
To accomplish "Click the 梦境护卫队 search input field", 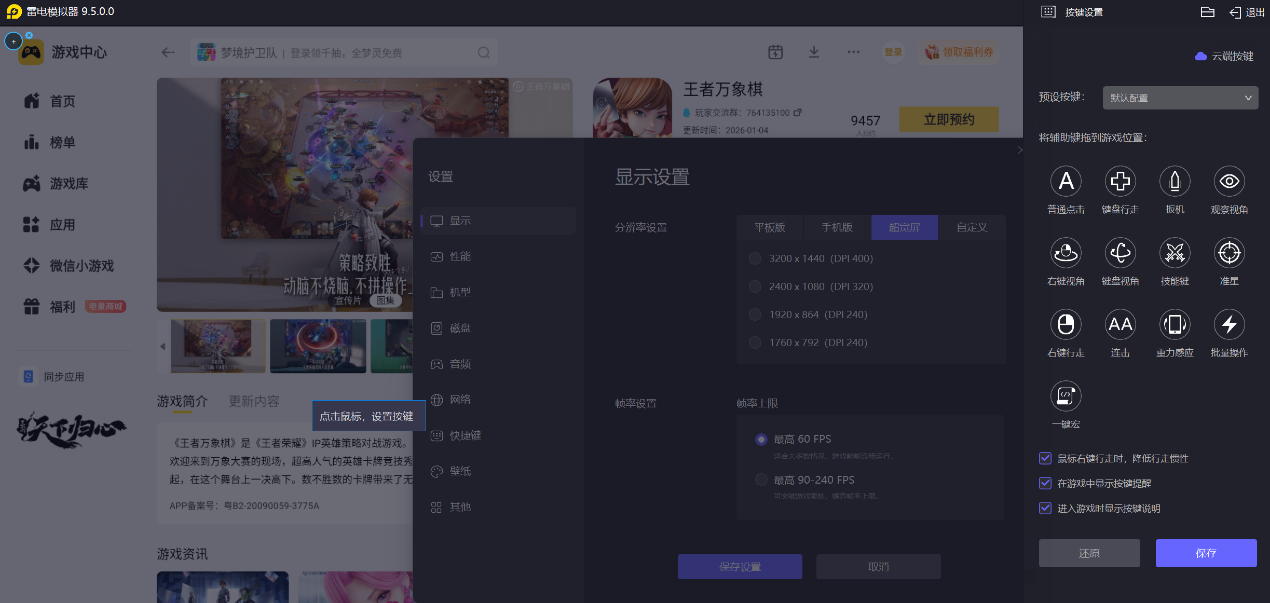I will pos(344,53).
